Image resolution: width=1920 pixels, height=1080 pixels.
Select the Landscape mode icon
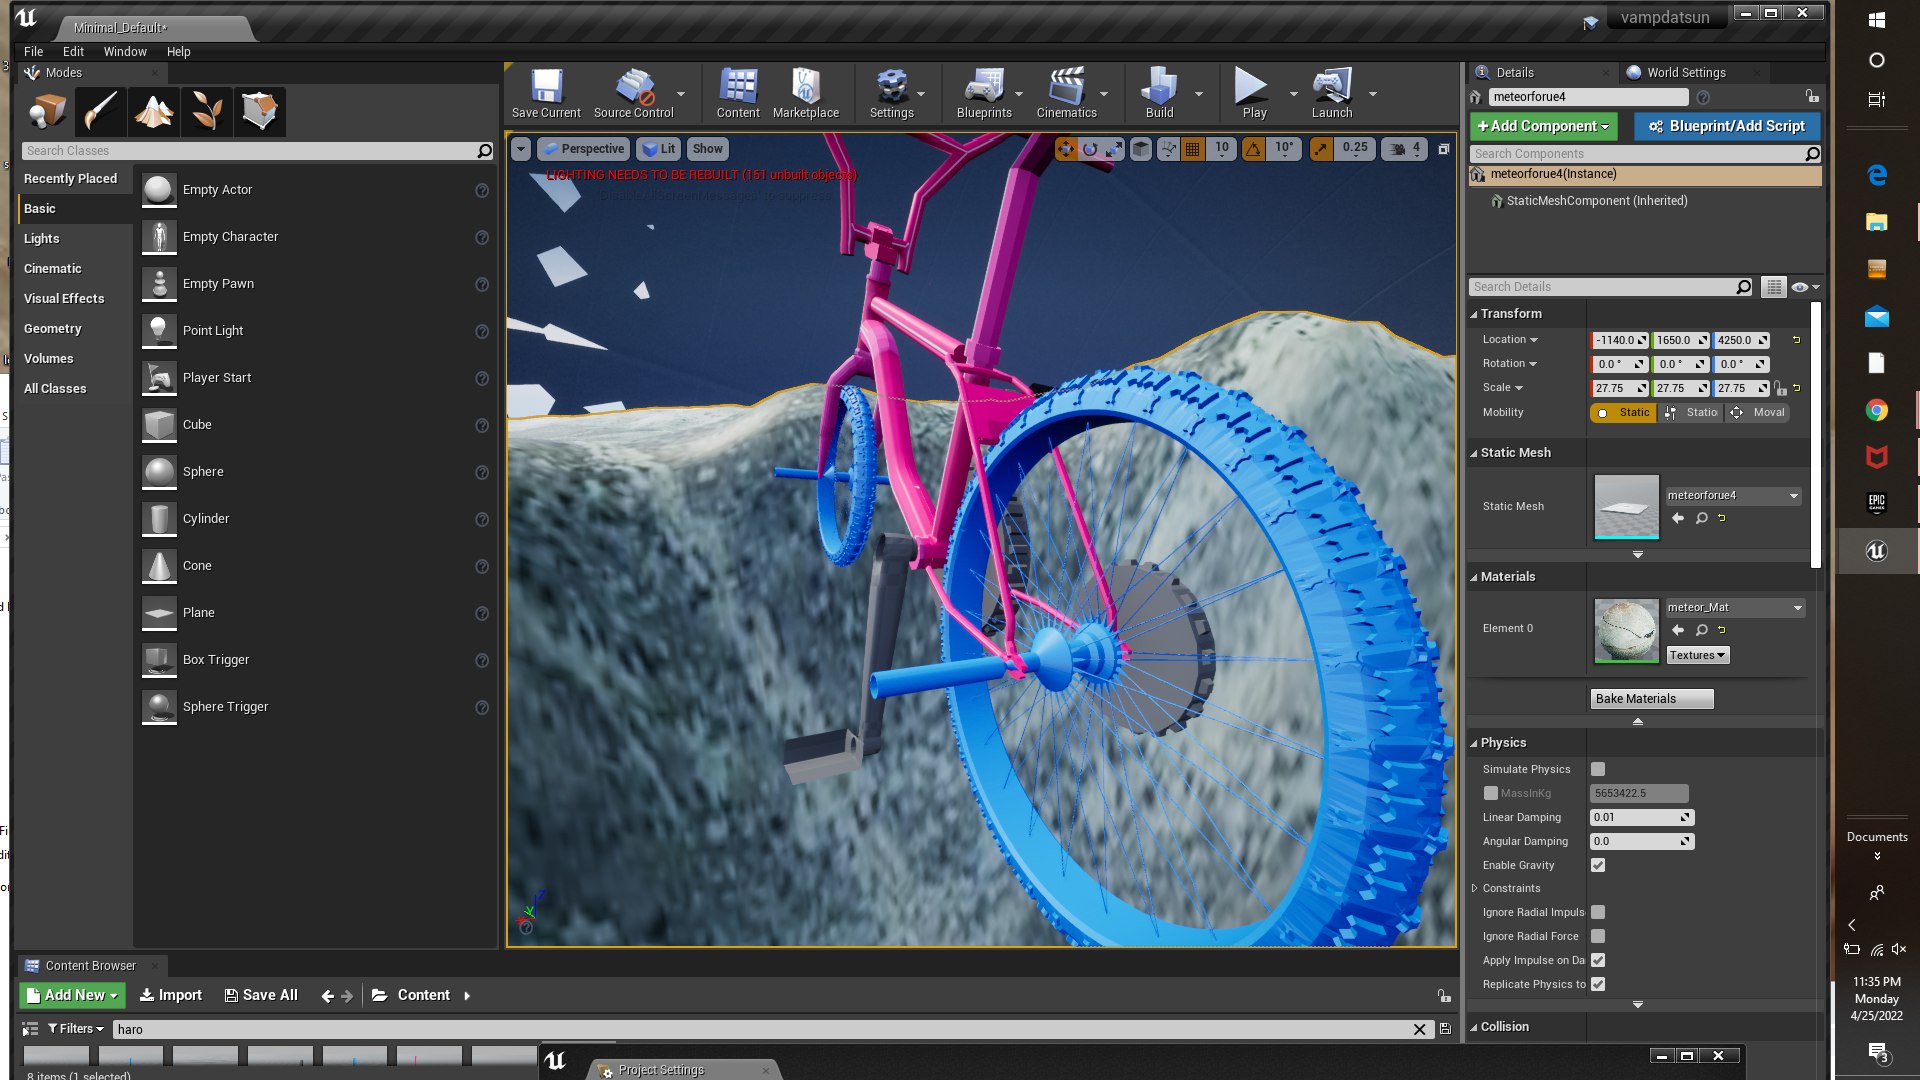[x=153, y=111]
